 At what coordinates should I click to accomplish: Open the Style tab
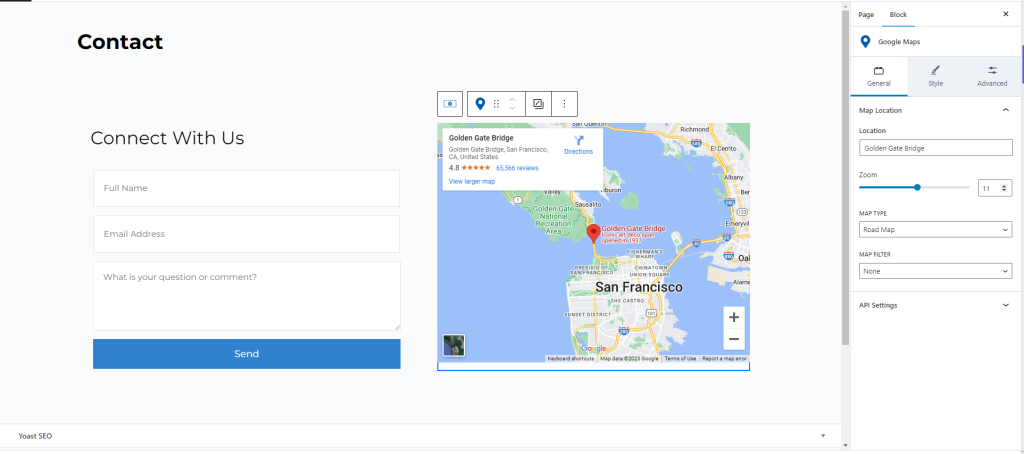[x=935, y=76]
